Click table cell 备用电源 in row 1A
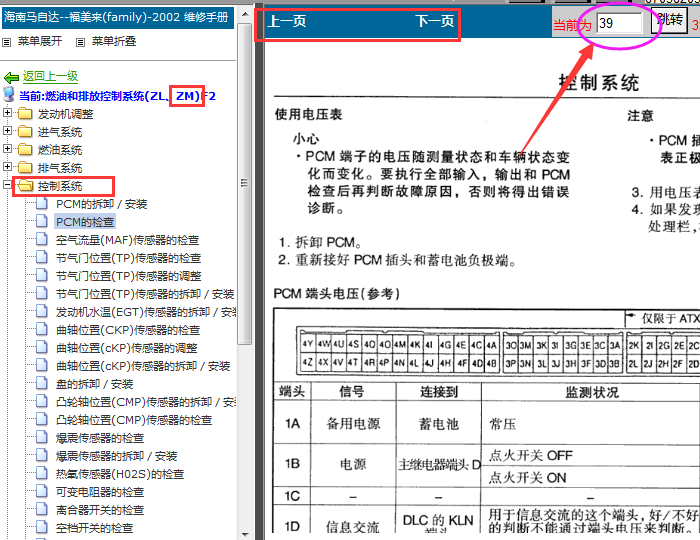700x540 pixels. 353,423
